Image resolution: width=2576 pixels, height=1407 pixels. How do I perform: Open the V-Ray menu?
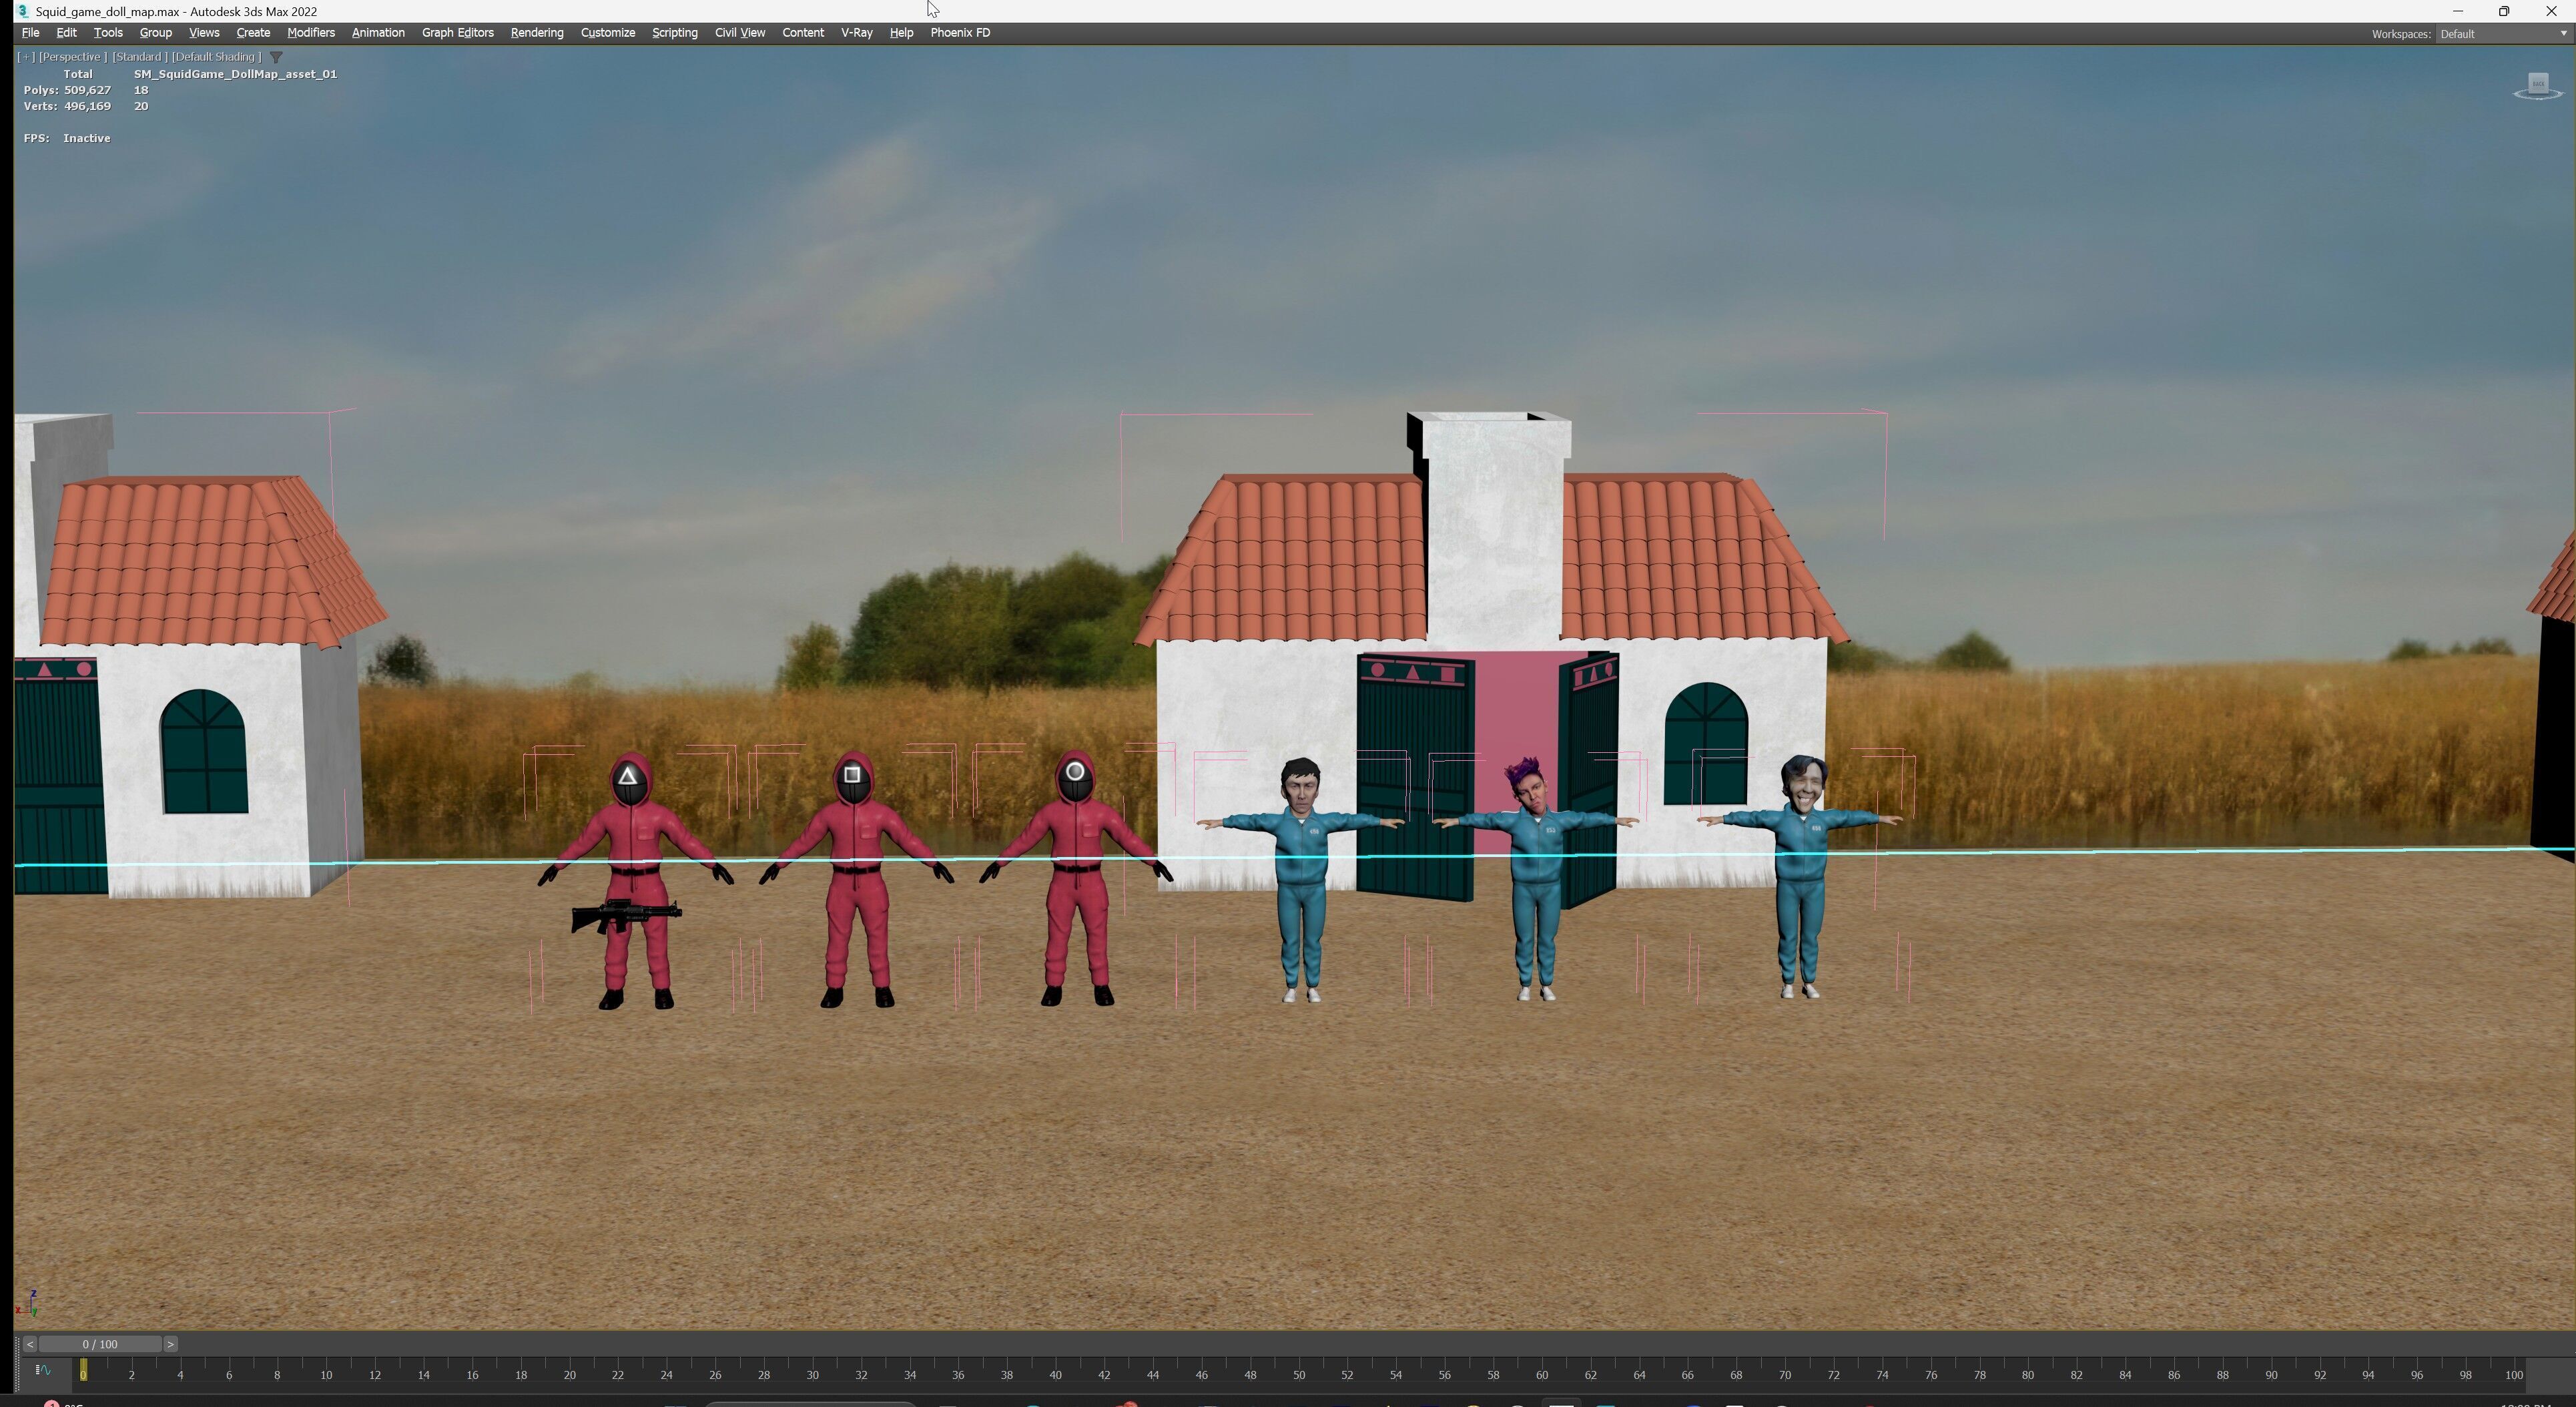856,33
